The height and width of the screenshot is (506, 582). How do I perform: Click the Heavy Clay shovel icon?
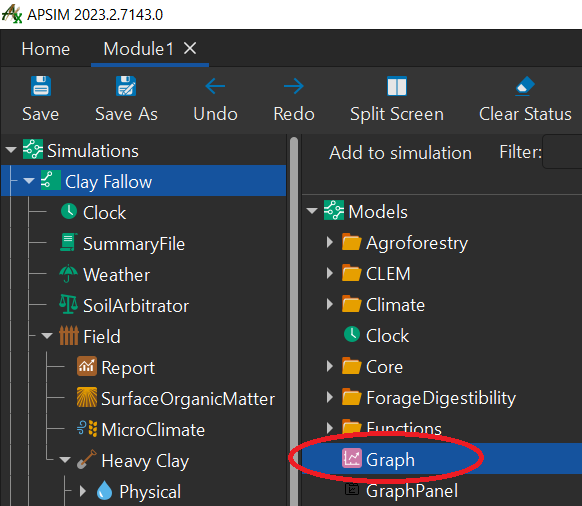pos(86,460)
